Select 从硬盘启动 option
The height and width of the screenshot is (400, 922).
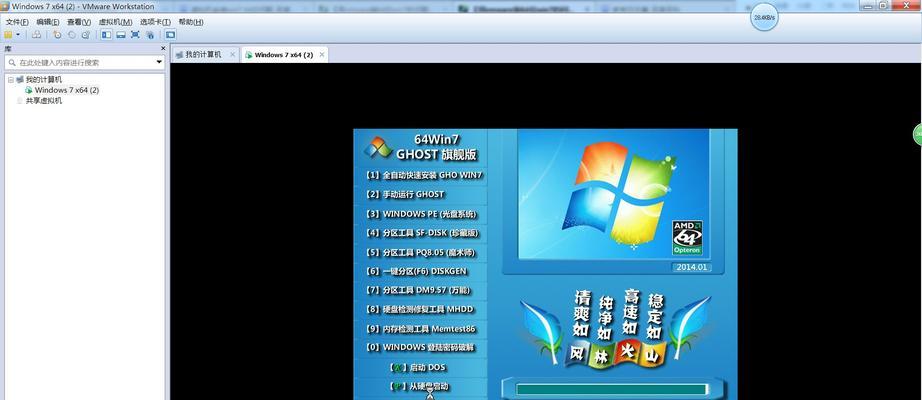419,386
